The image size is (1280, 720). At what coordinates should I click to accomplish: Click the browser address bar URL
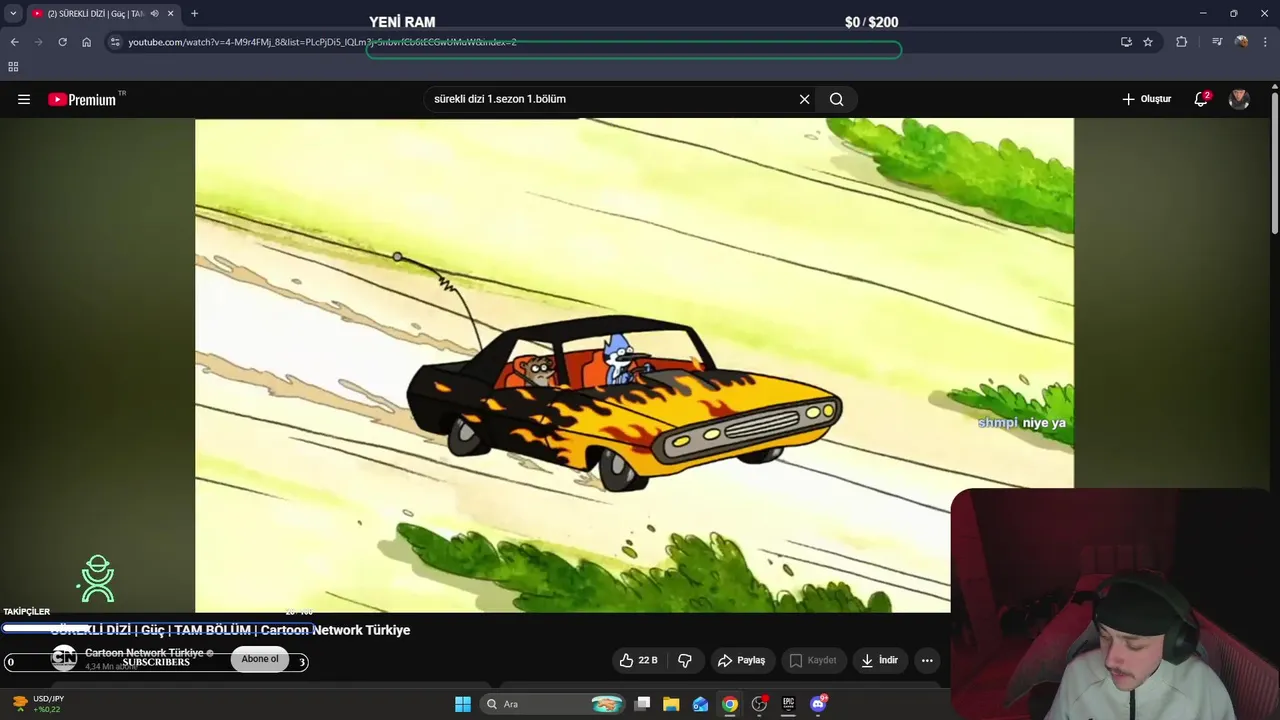[x=322, y=42]
